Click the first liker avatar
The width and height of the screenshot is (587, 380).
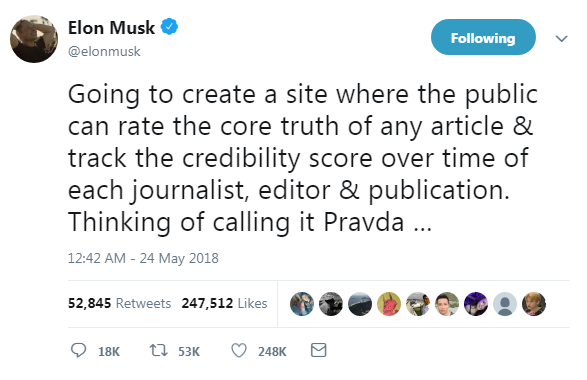pos(302,304)
